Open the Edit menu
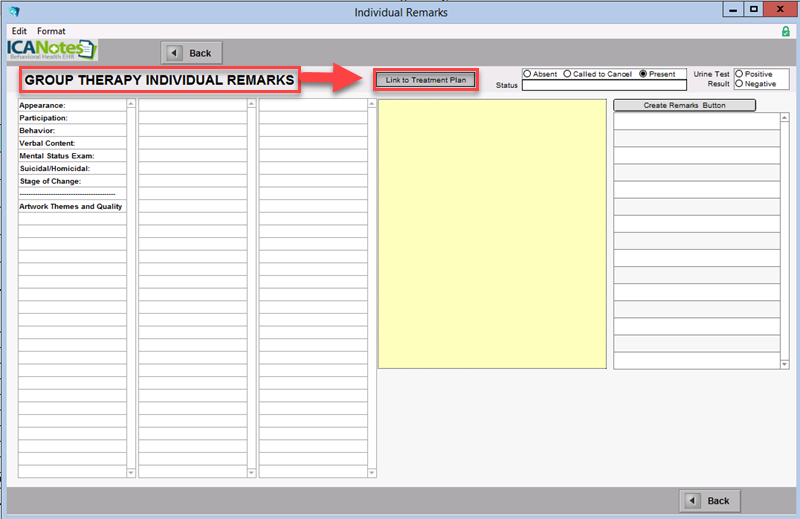This screenshot has width=800, height=519. tap(19, 31)
